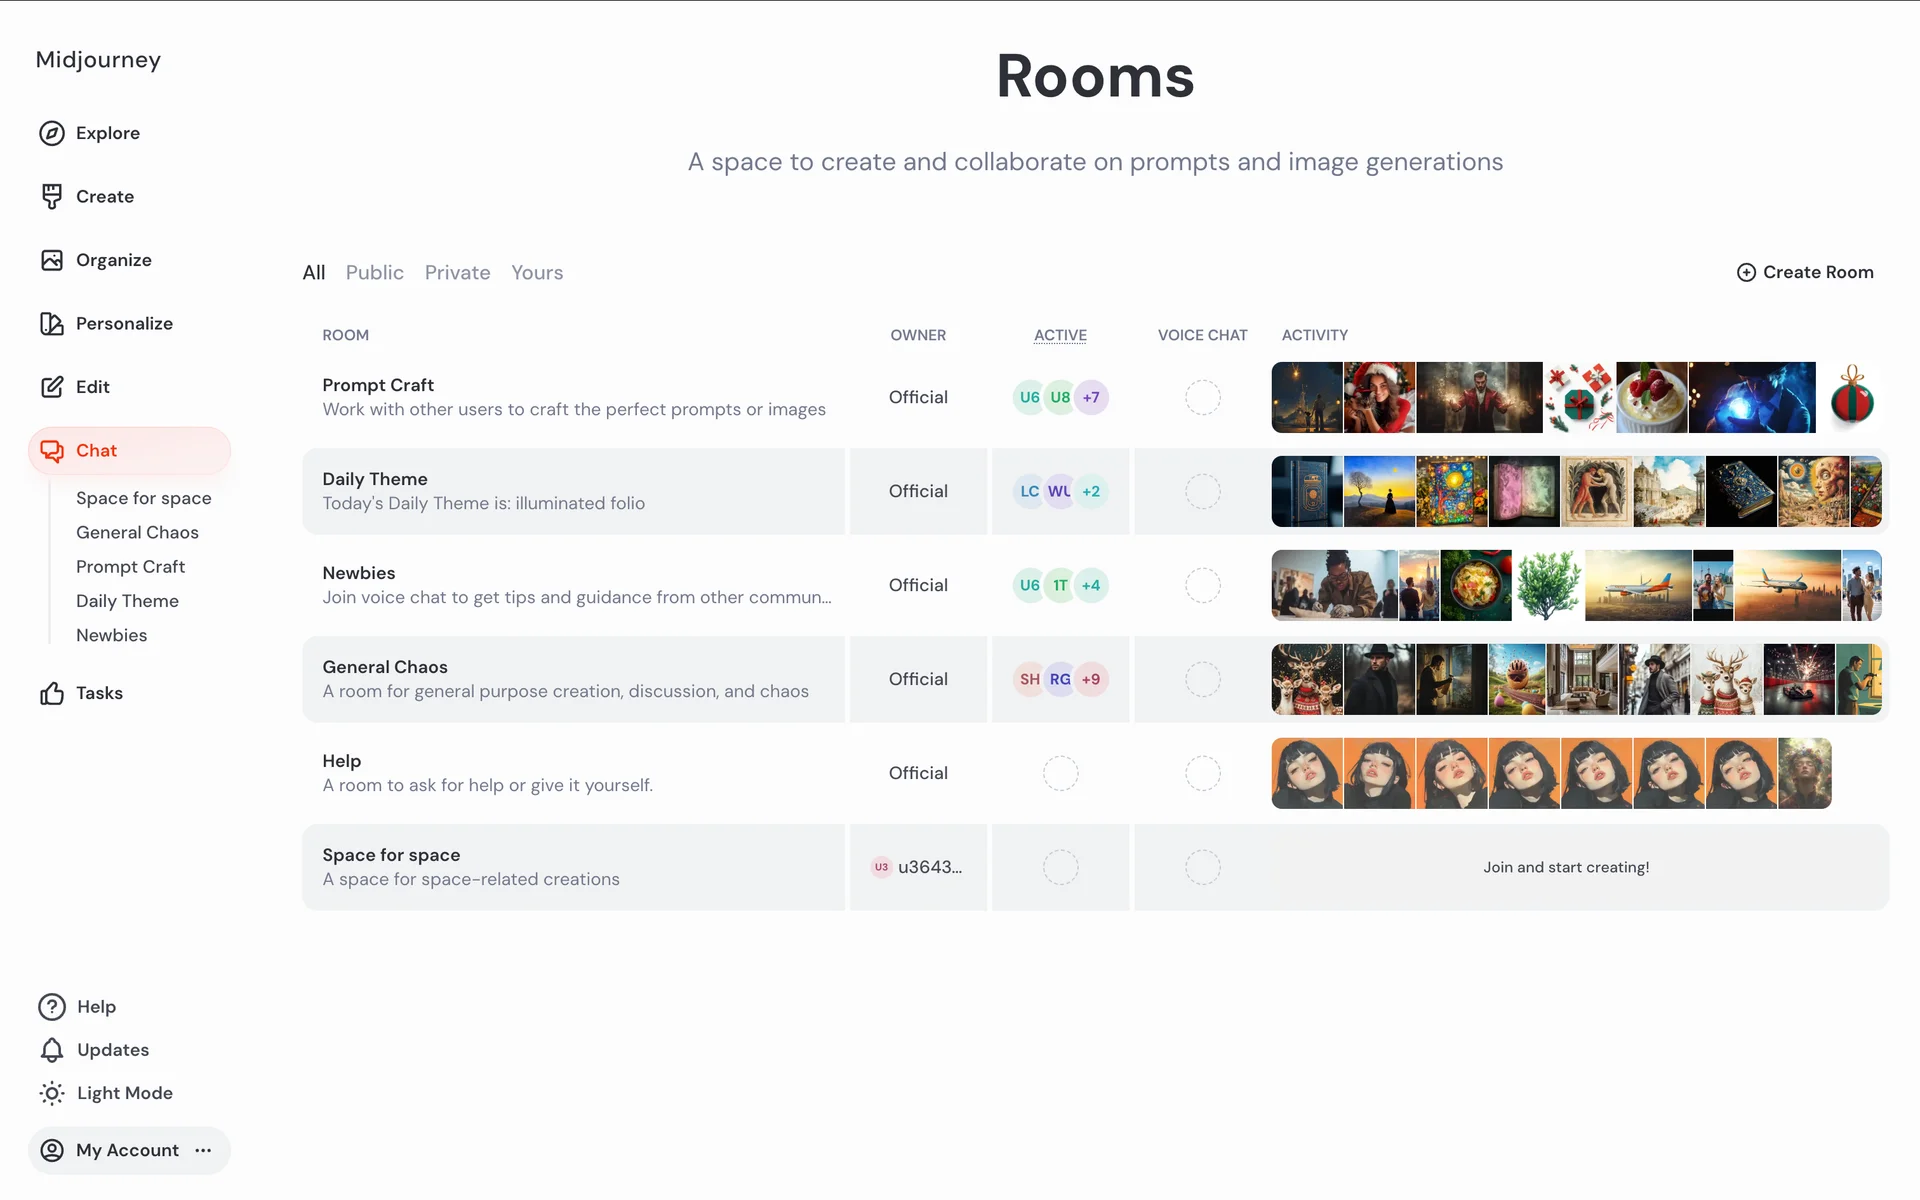Switch to the Public rooms tab
1920x1200 pixels.
tap(374, 273)
